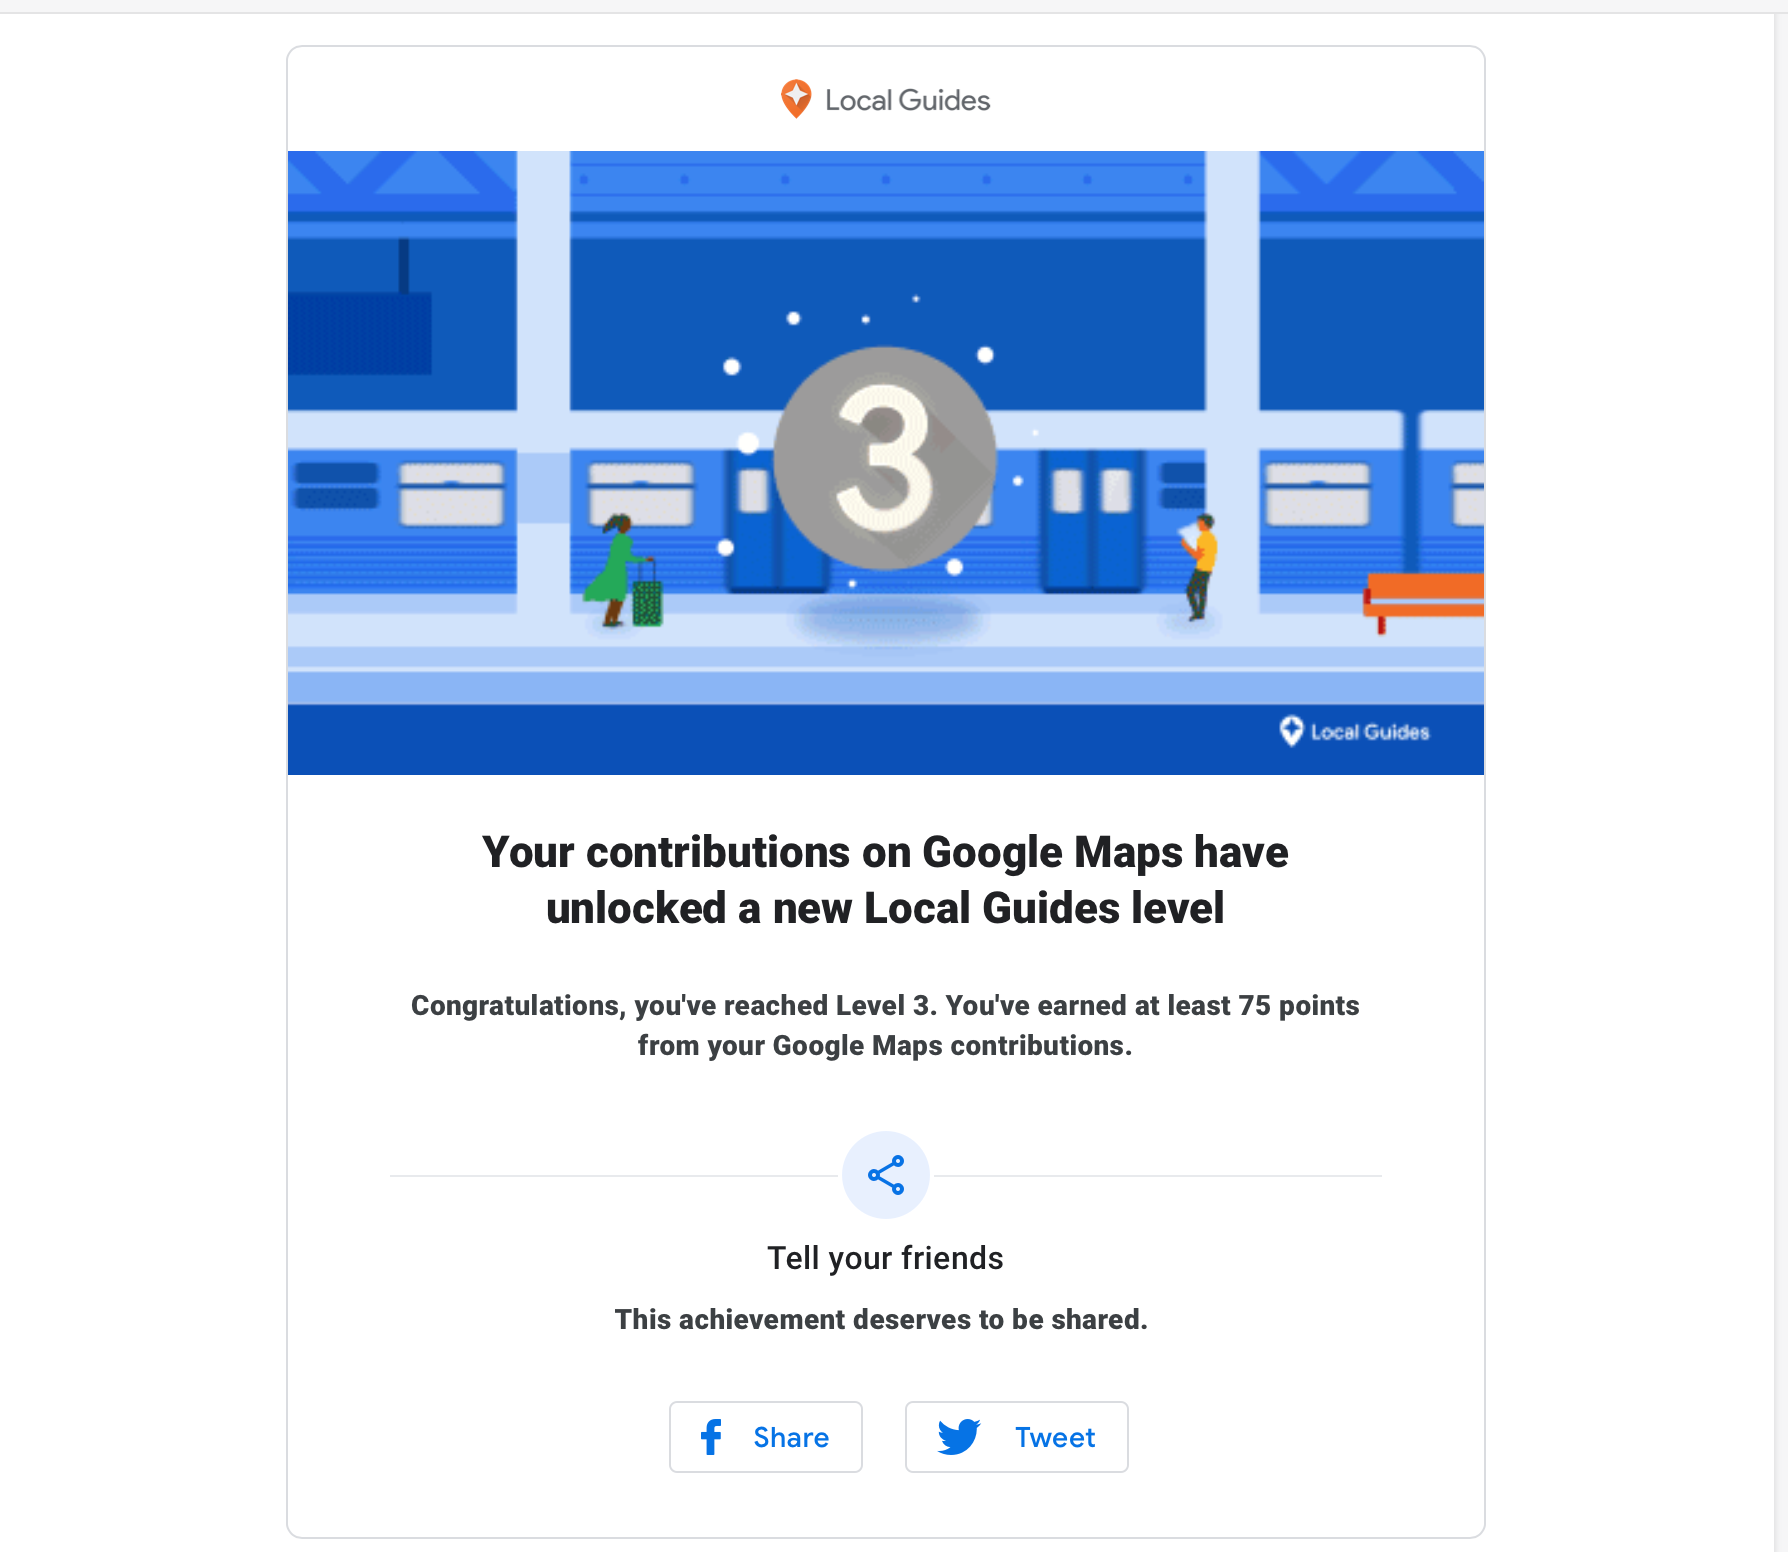Open the Level 3 train station banner image
This screenshot has height=1552, width=1788.
point(886,463)
